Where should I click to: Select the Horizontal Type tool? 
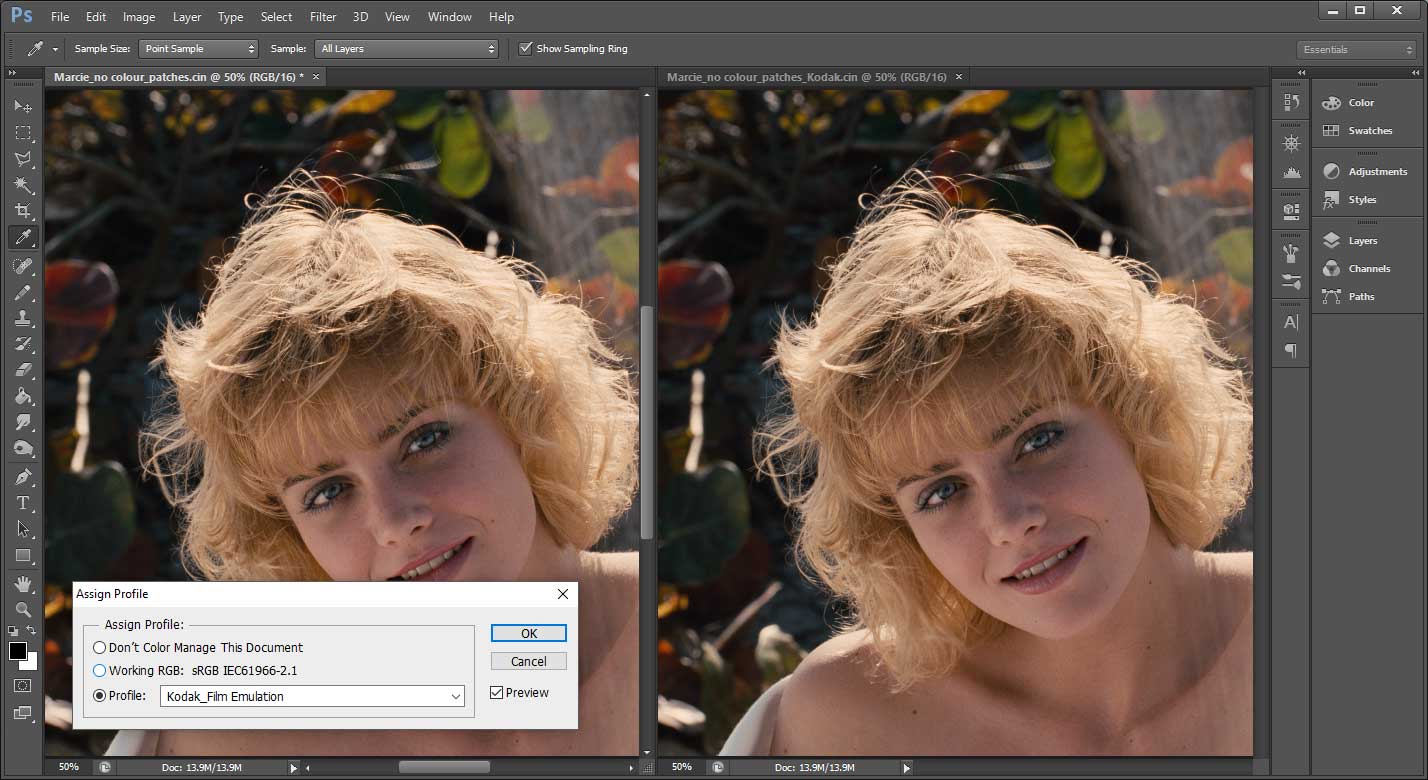tap(23, 503)
